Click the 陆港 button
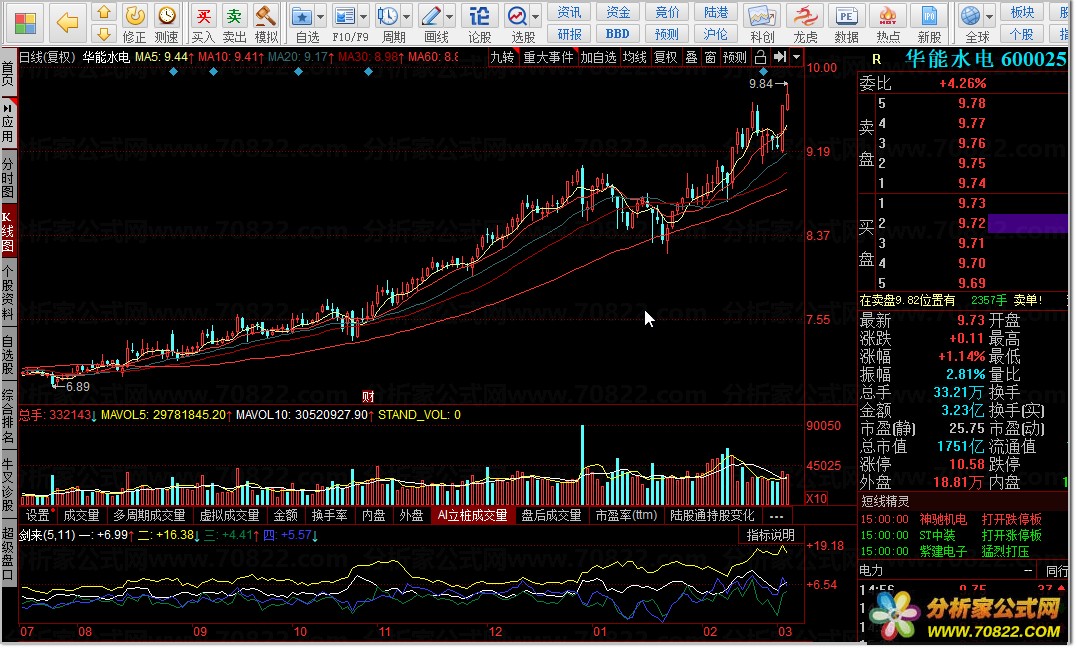Image resolution: width=1077 pixels, height=648 pixels. [x=716, y=12]
